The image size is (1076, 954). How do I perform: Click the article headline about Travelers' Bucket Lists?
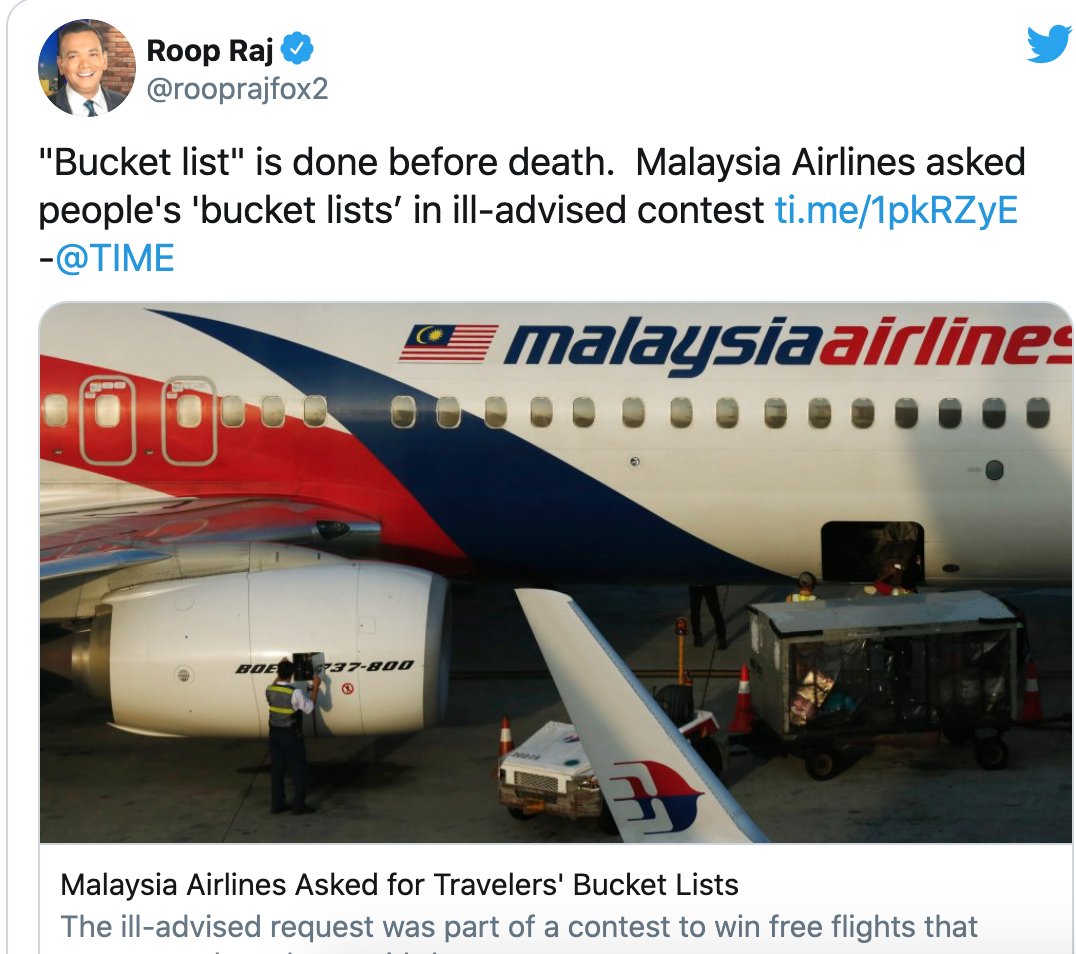(x=399, y=885)
